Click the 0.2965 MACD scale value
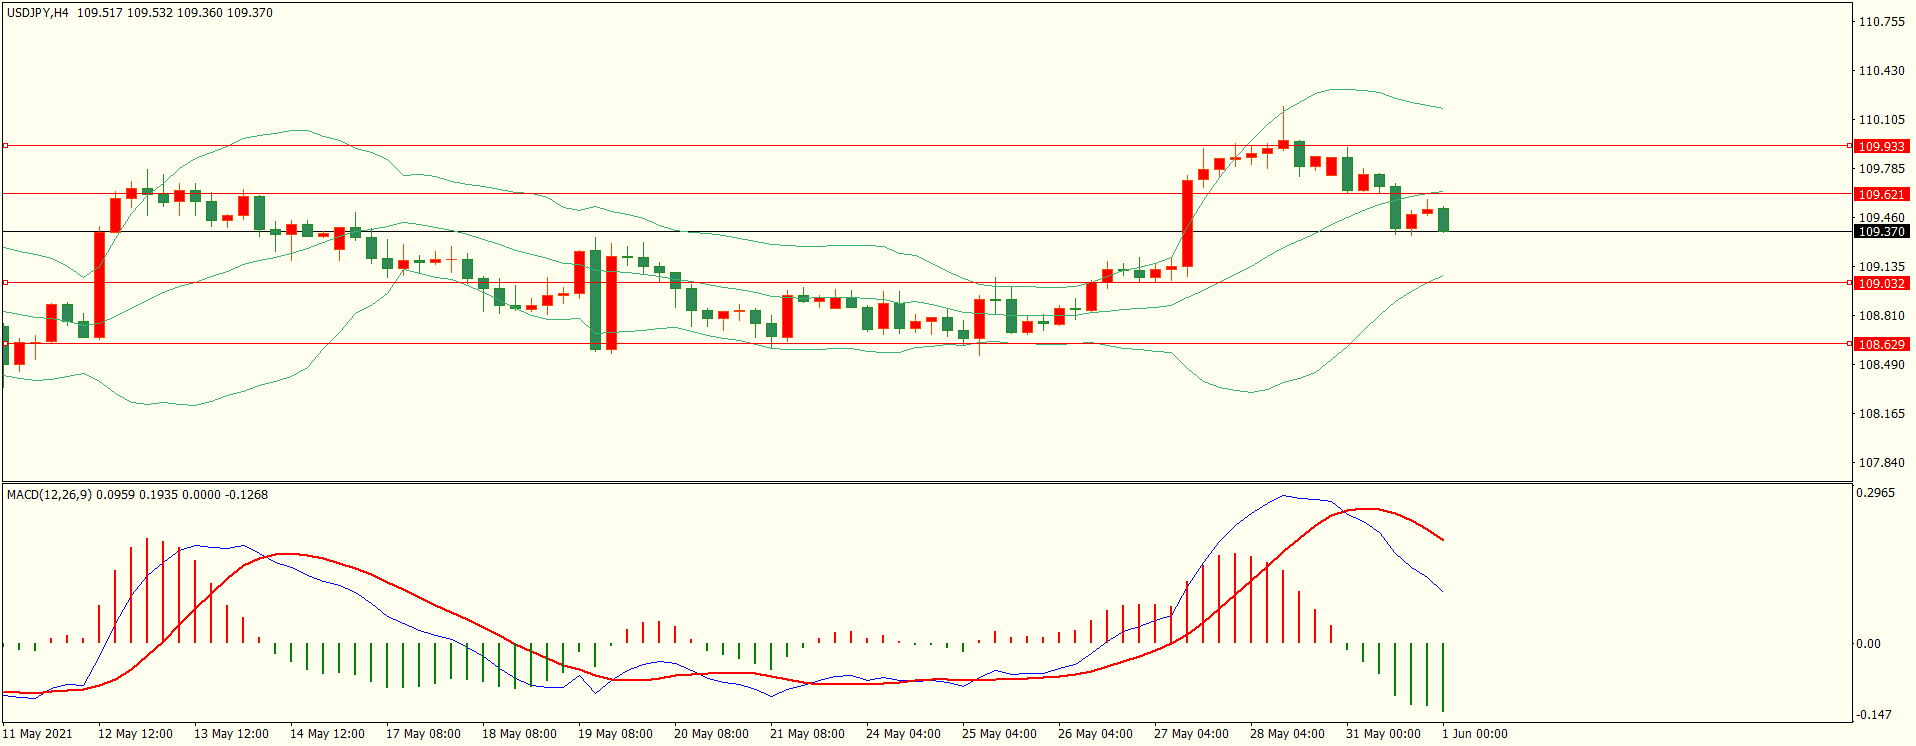The width and height of the screenshot is (1916, 746). point(1875,492)
